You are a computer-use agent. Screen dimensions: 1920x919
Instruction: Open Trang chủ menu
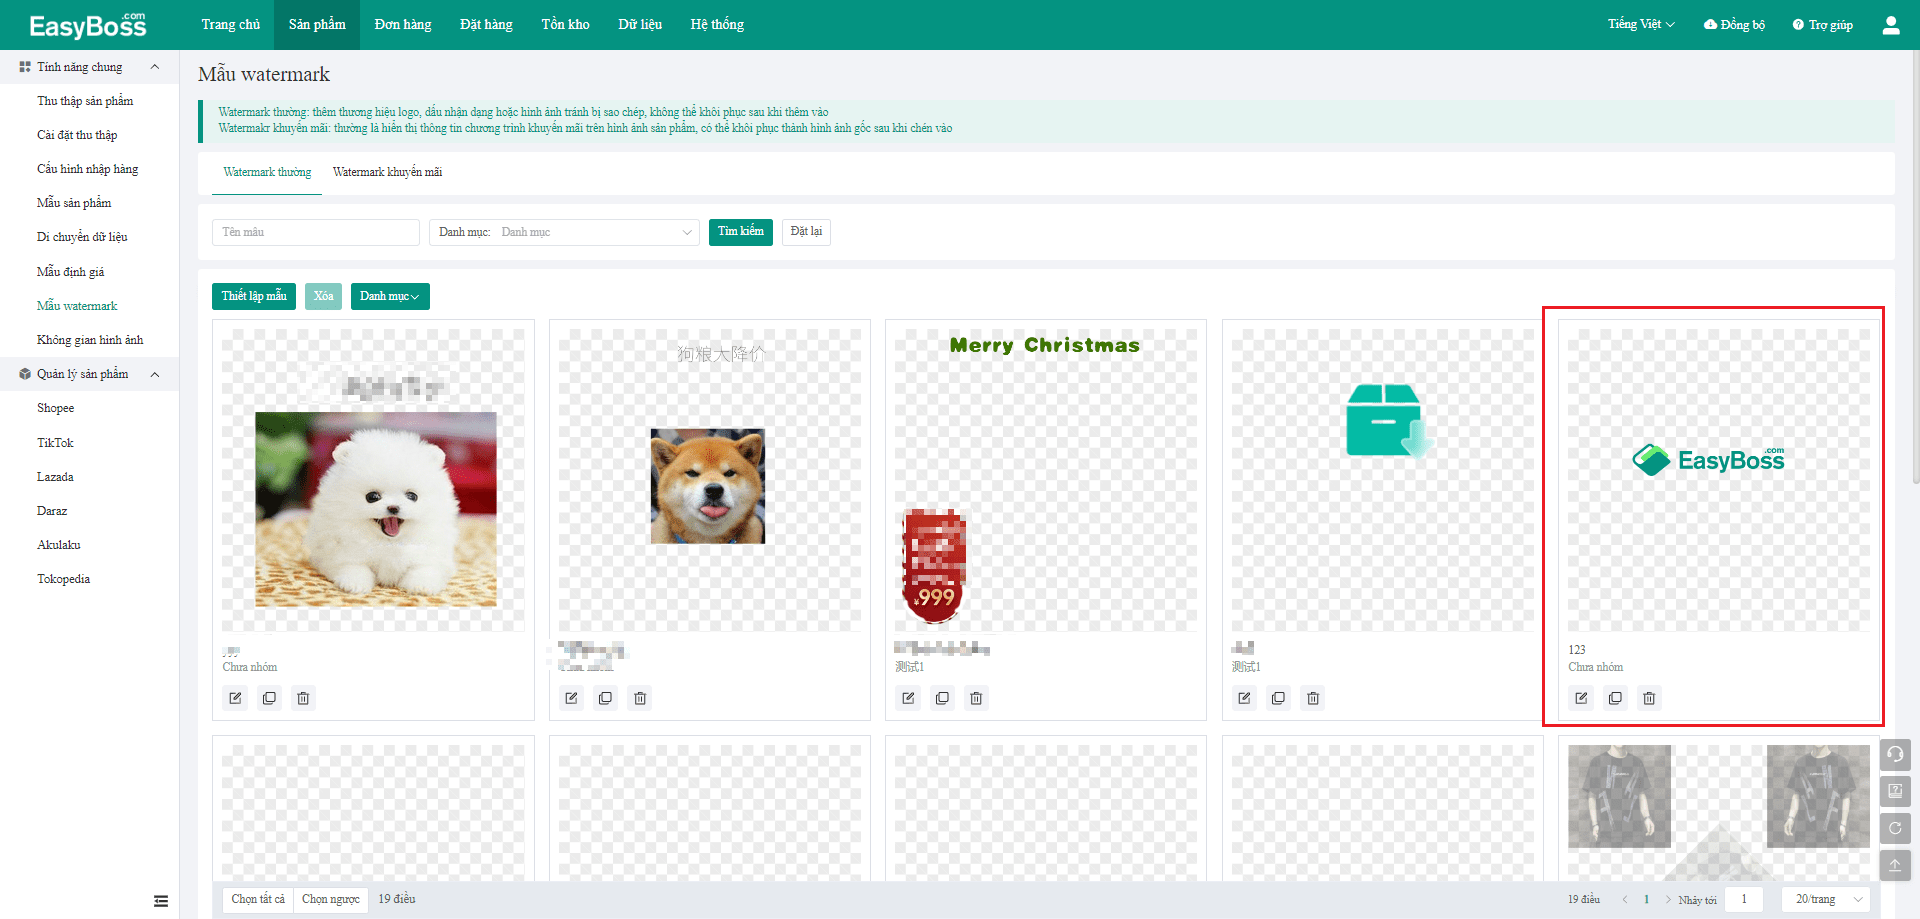pos(231,25)
